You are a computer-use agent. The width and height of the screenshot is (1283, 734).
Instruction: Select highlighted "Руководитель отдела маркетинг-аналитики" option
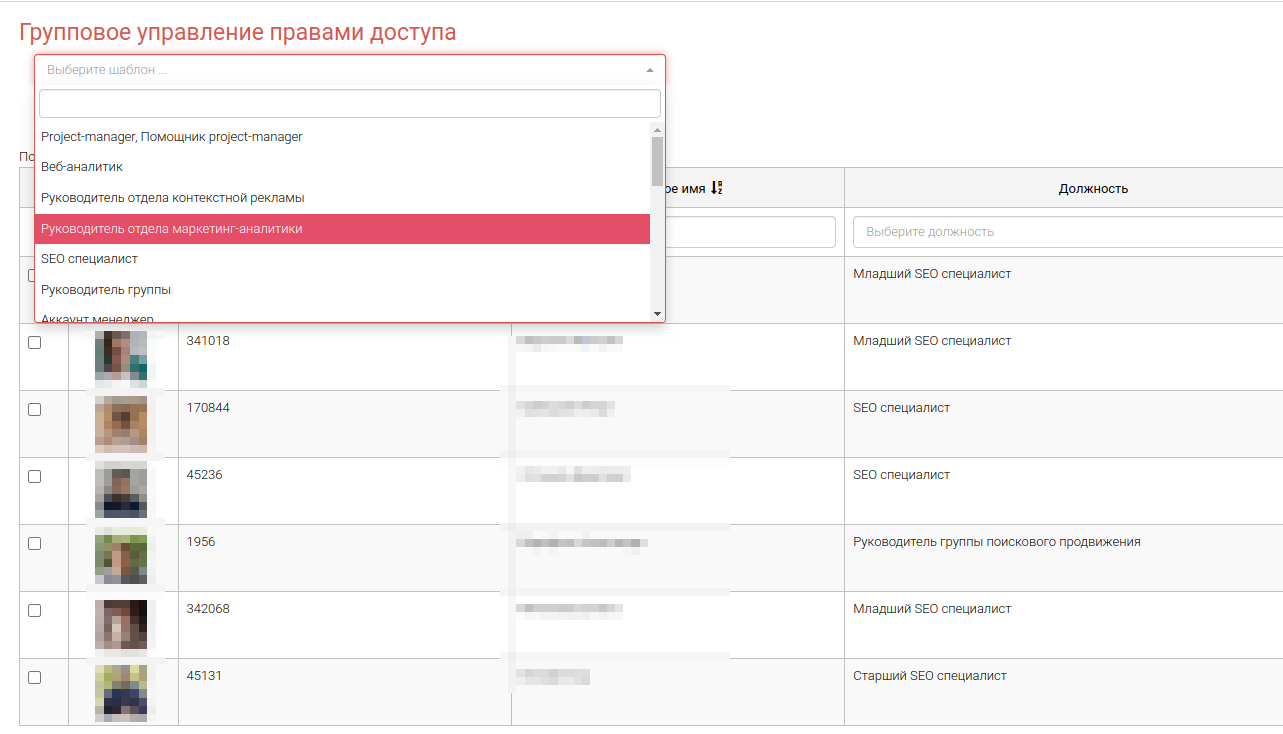[172, 229]
